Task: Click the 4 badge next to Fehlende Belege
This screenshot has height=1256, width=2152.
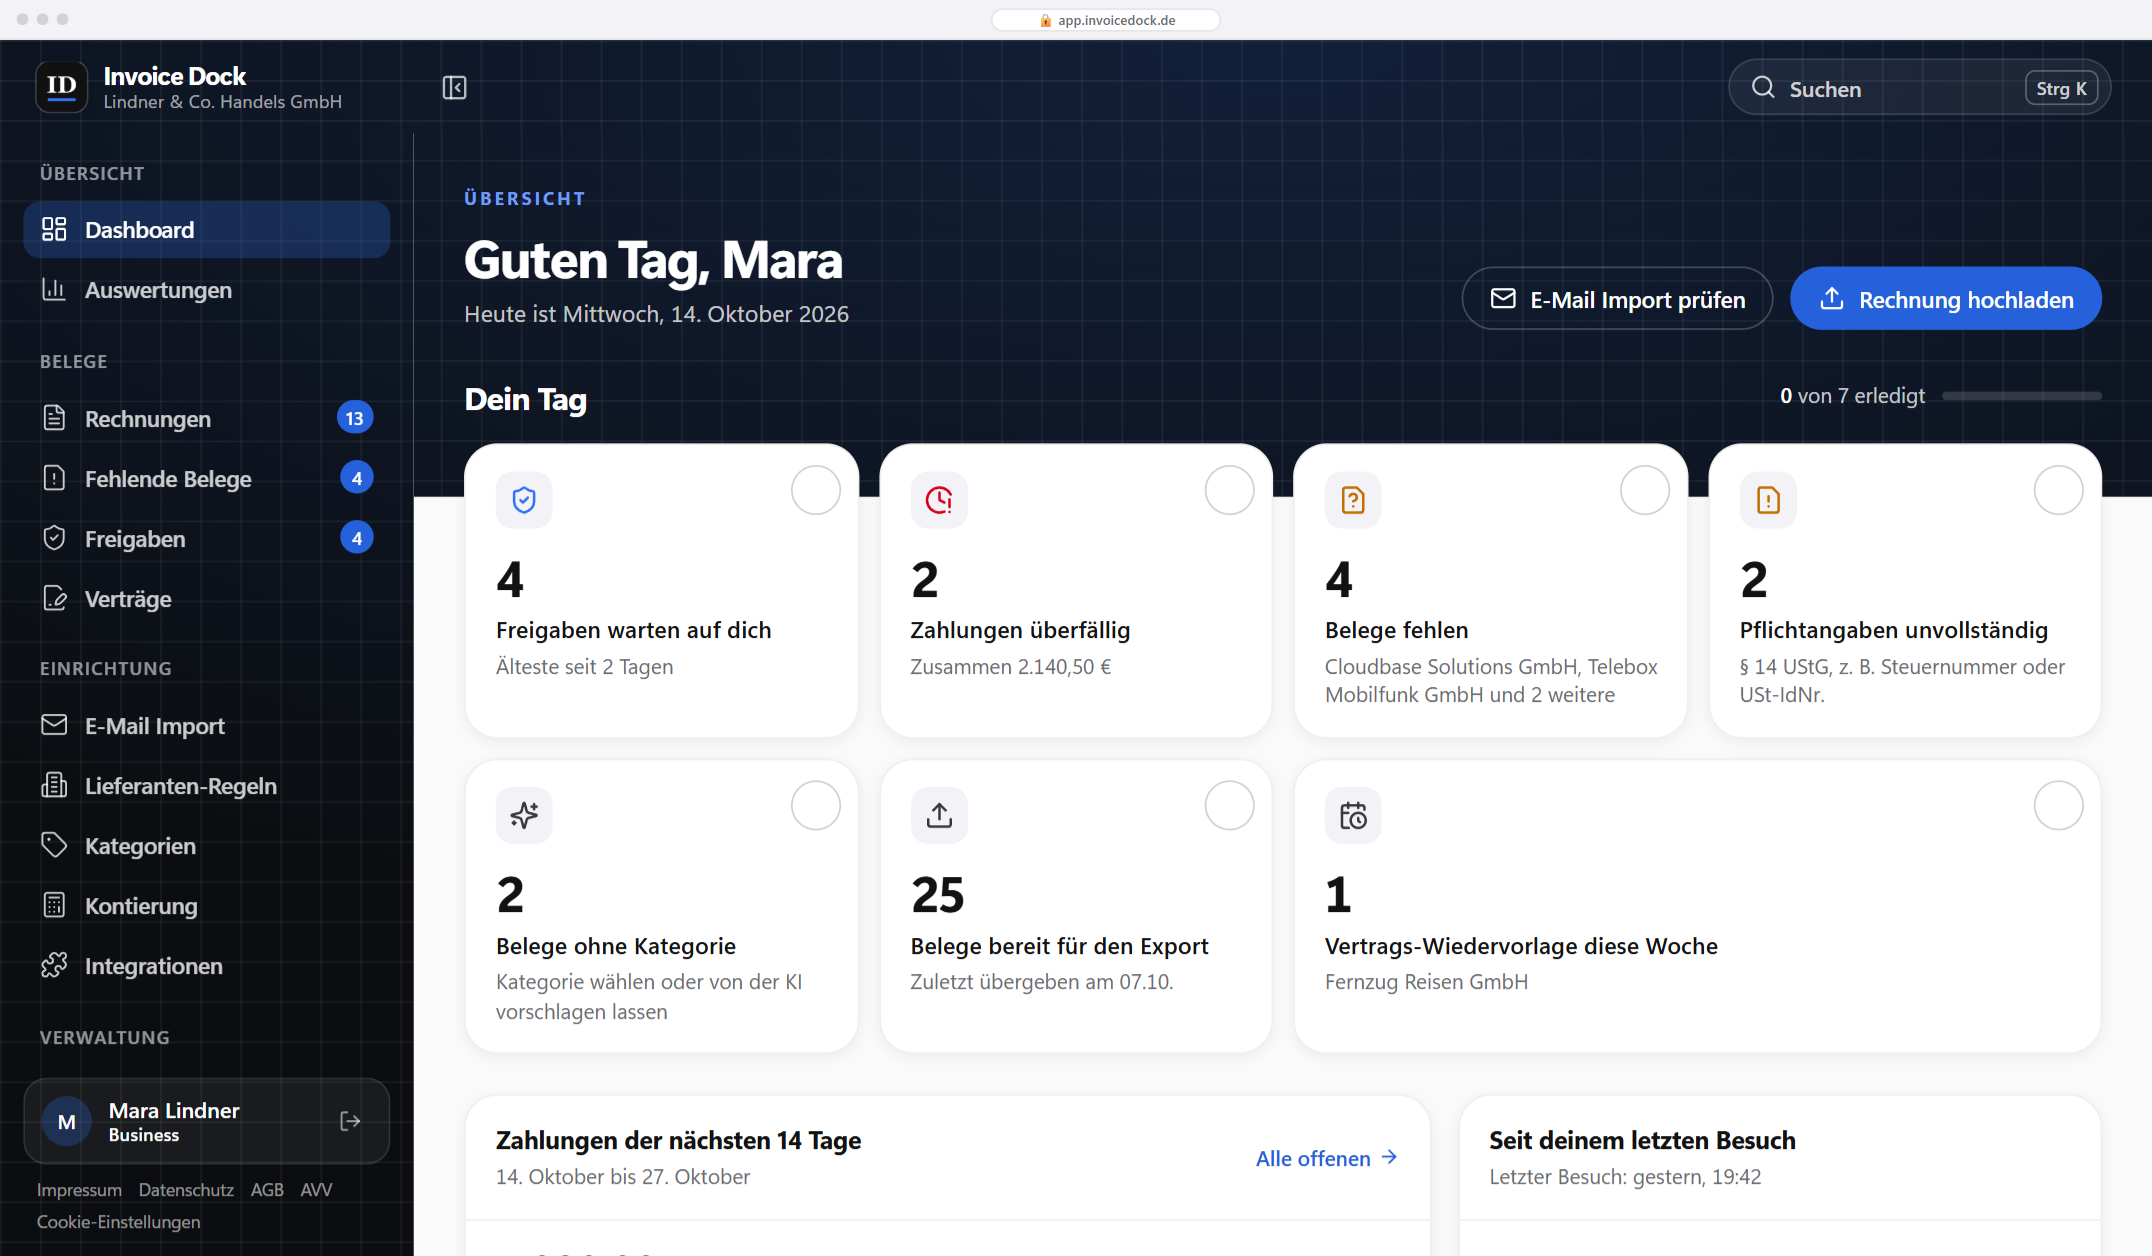Action: click(356, 478)
